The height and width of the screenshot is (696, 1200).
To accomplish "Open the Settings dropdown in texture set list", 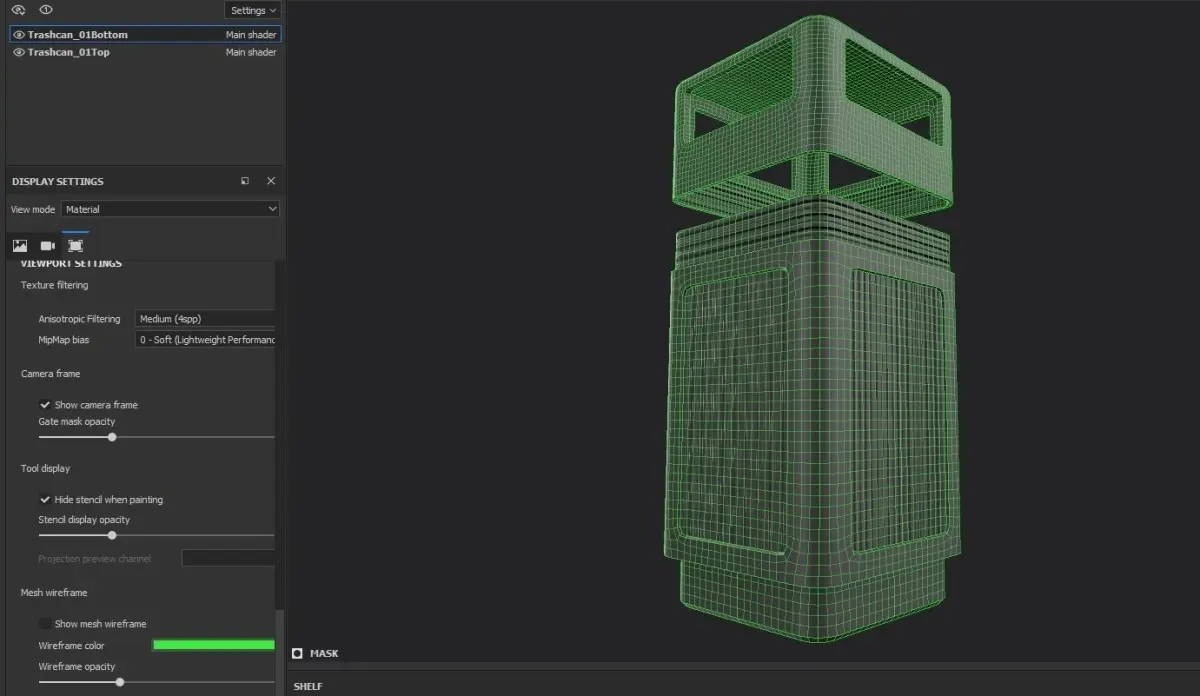I will coord(253,10).
